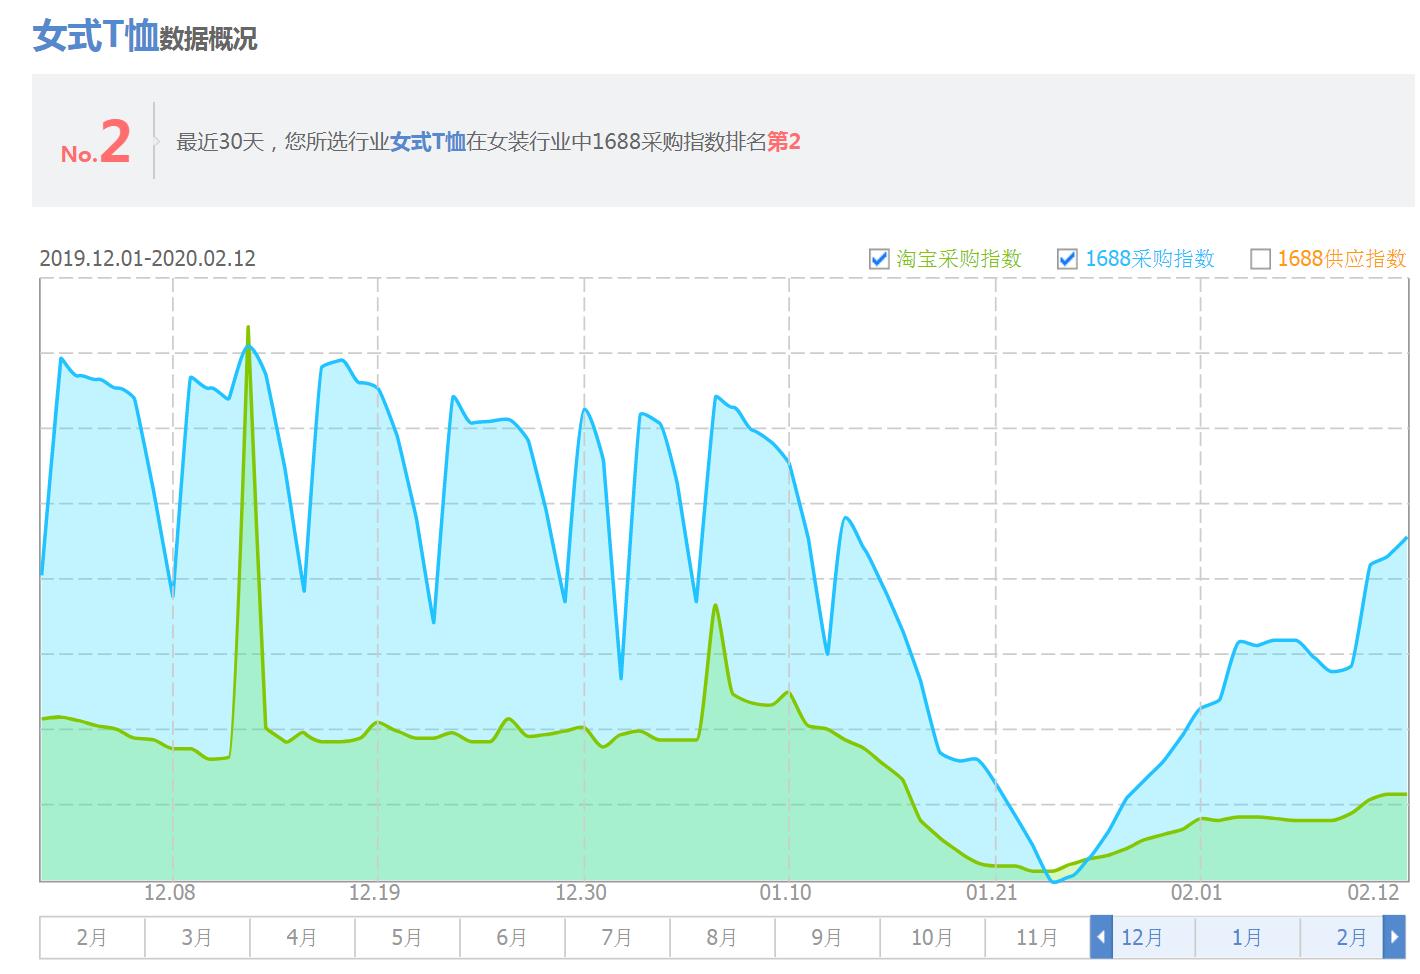Click 1月 in the highlighted slider range
1420x974 pixels.
click(x=1247, y=938)
